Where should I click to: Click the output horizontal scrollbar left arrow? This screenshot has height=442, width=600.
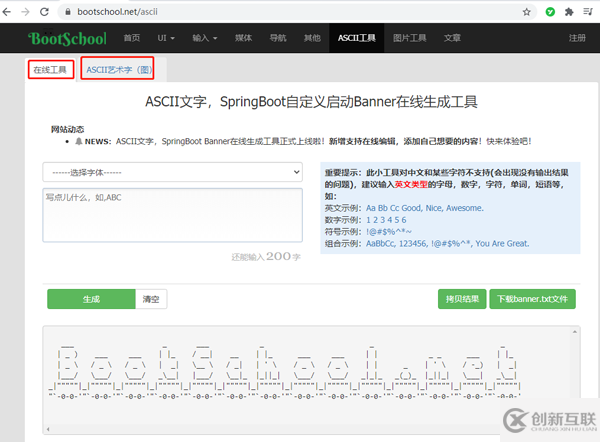click(48, 429)
